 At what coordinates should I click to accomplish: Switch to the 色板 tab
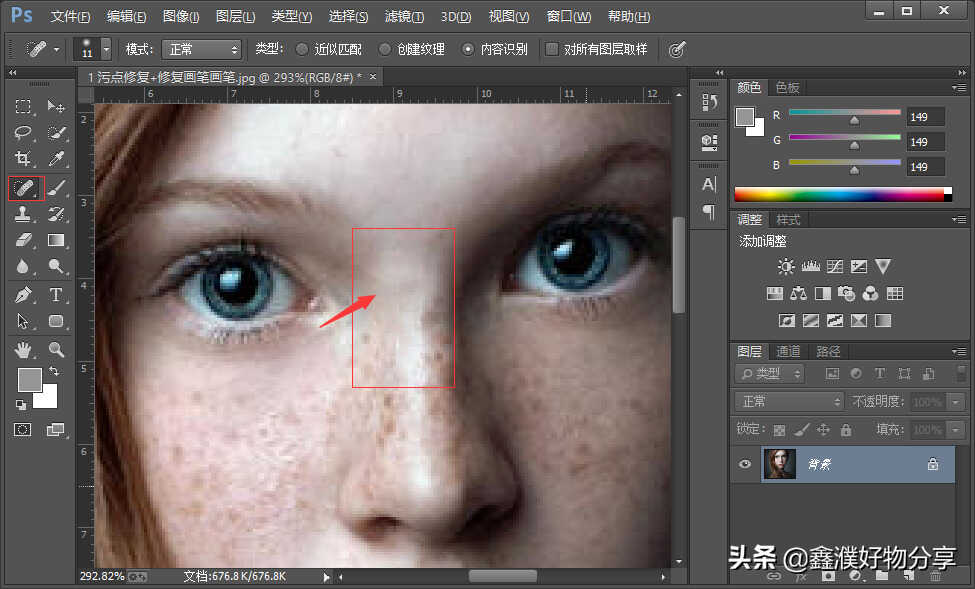(x=788, y=88)
